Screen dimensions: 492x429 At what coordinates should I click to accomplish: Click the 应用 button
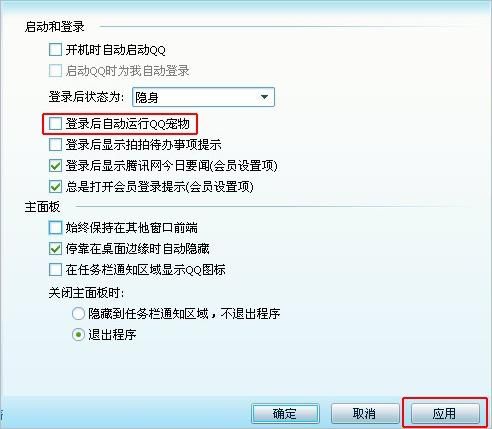click(x=445, y=414)
